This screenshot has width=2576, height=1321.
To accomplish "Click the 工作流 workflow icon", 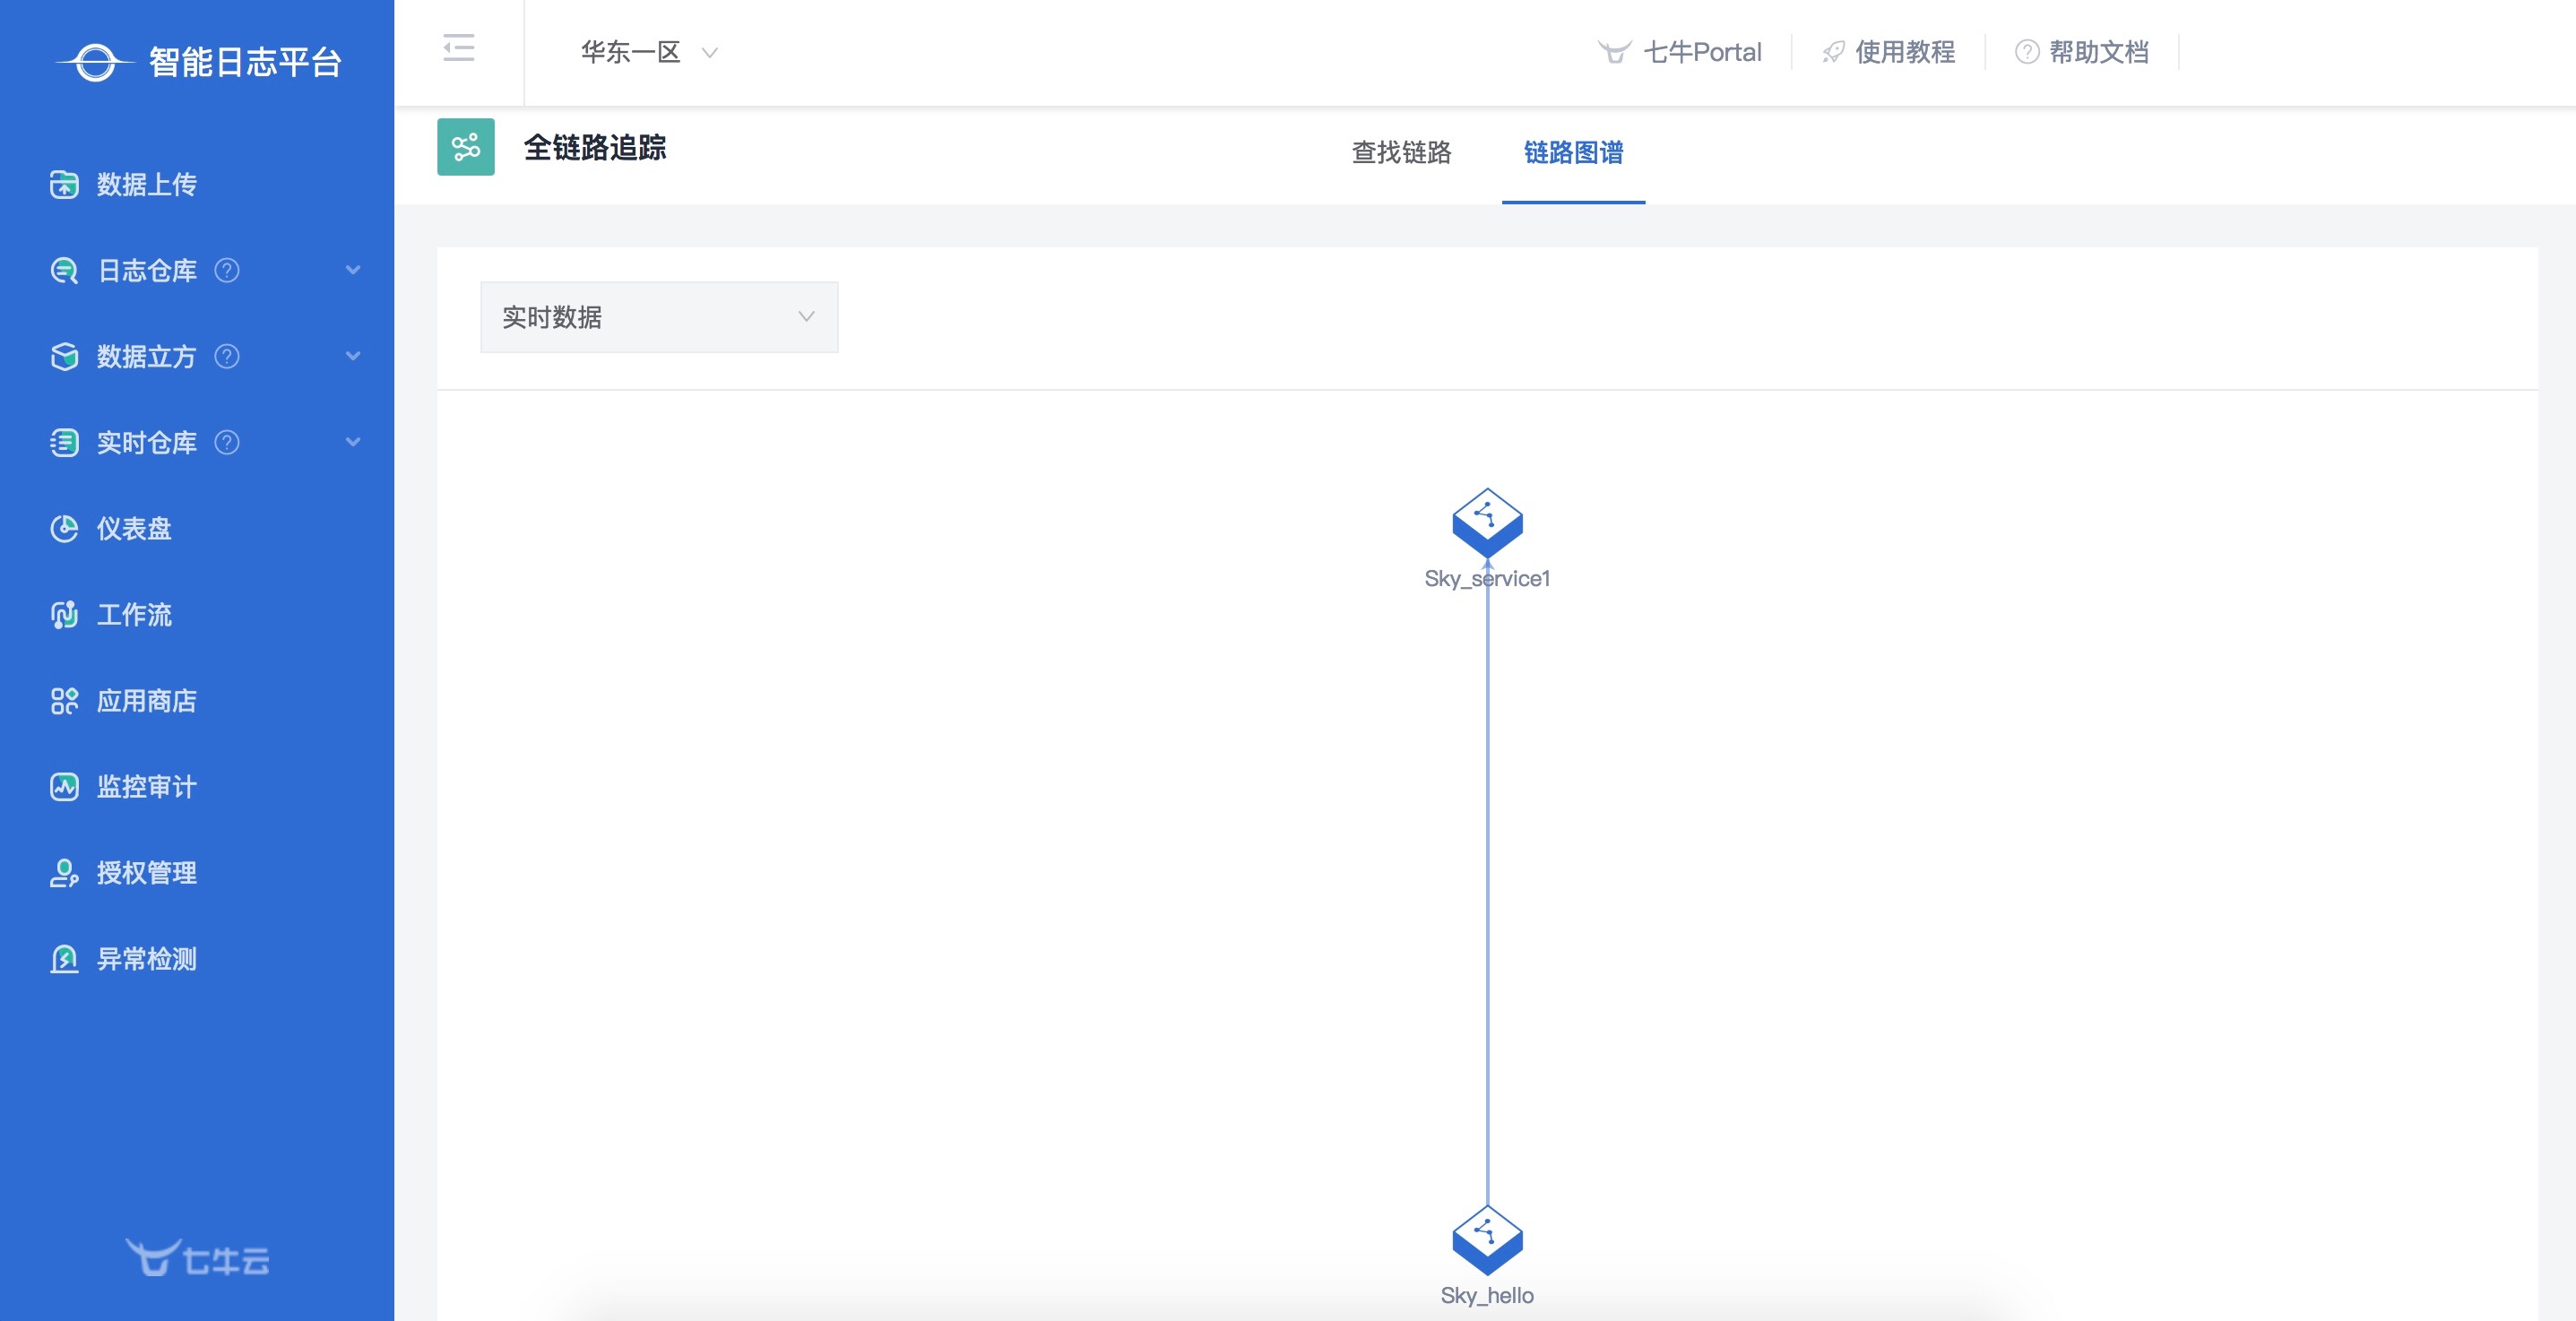I will pos(64,614).
